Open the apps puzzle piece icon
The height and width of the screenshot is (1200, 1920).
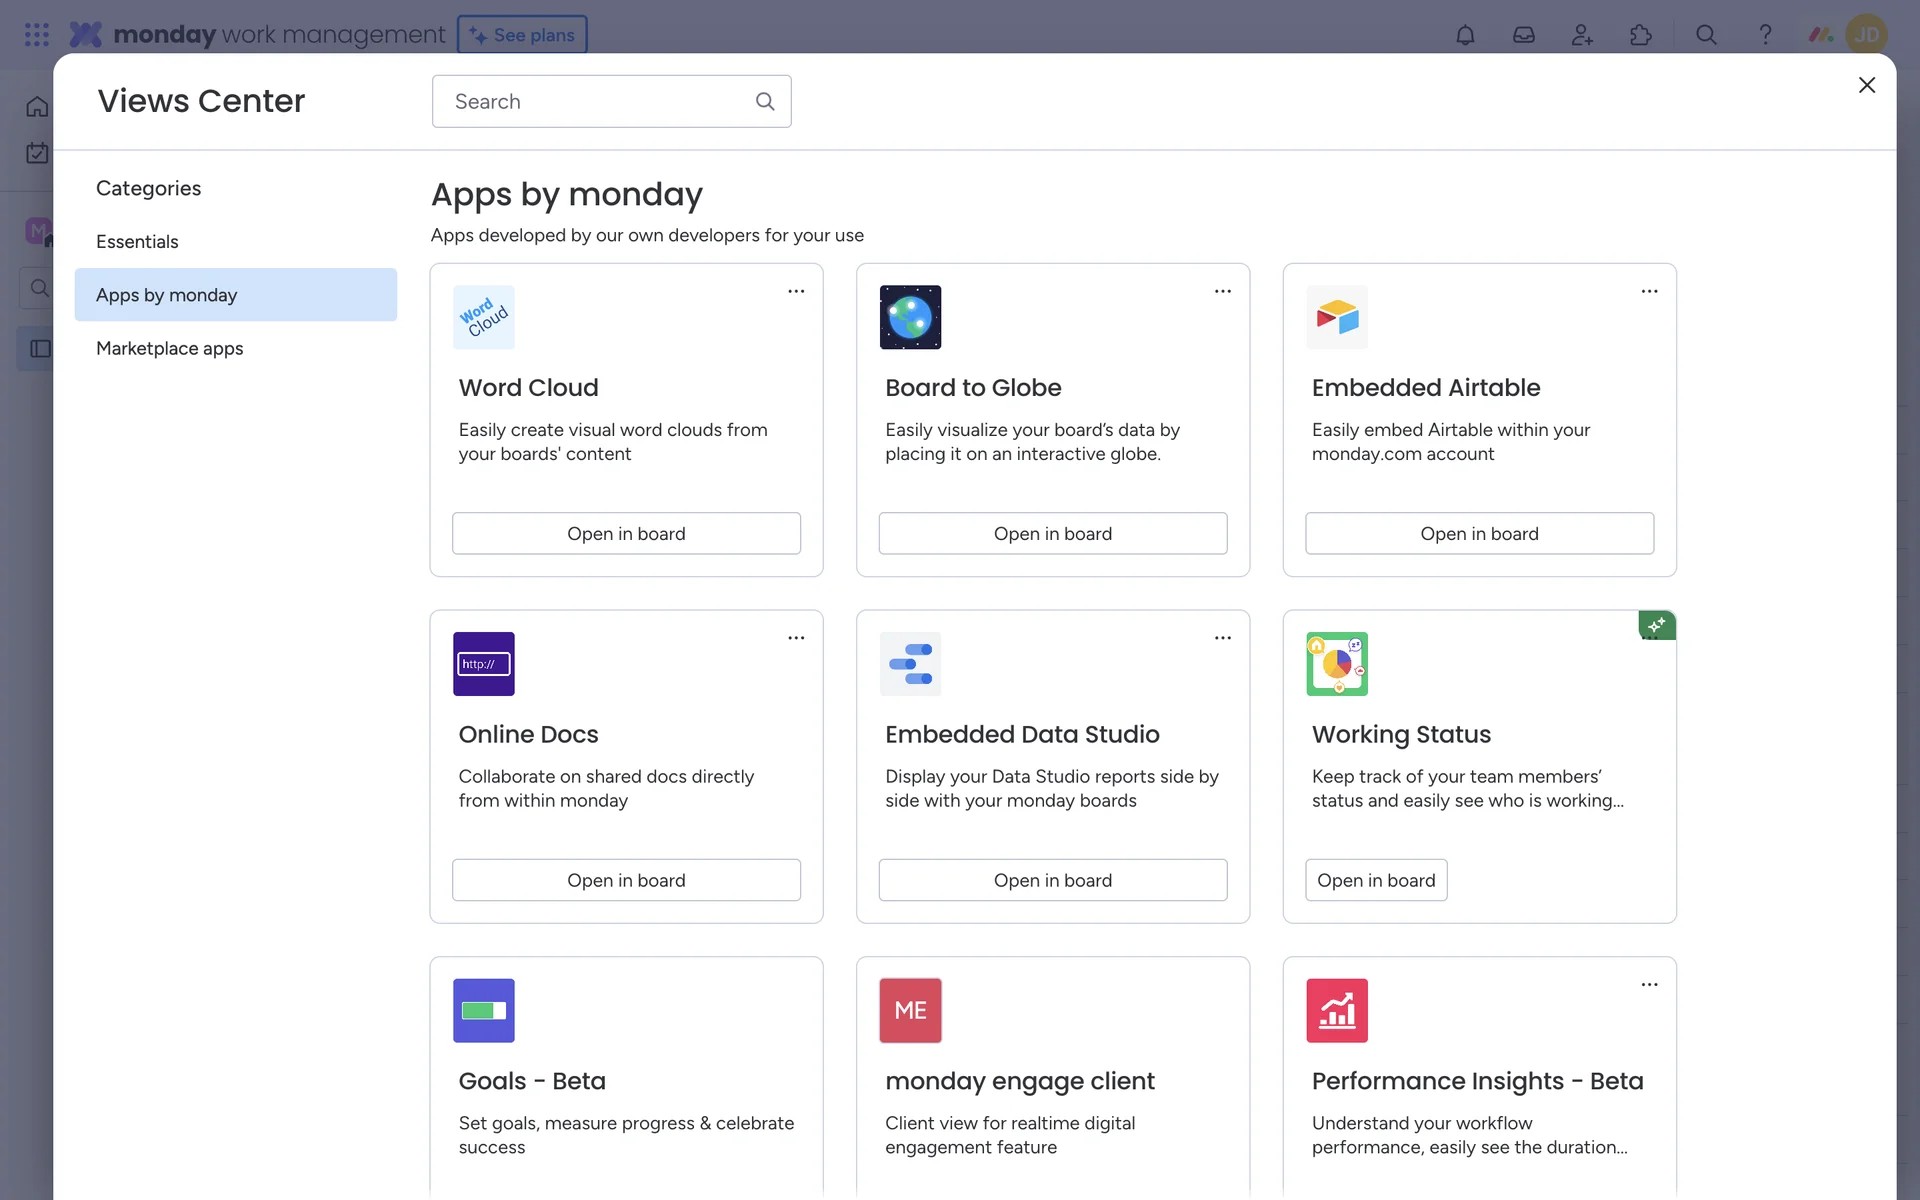point(1641,35)
